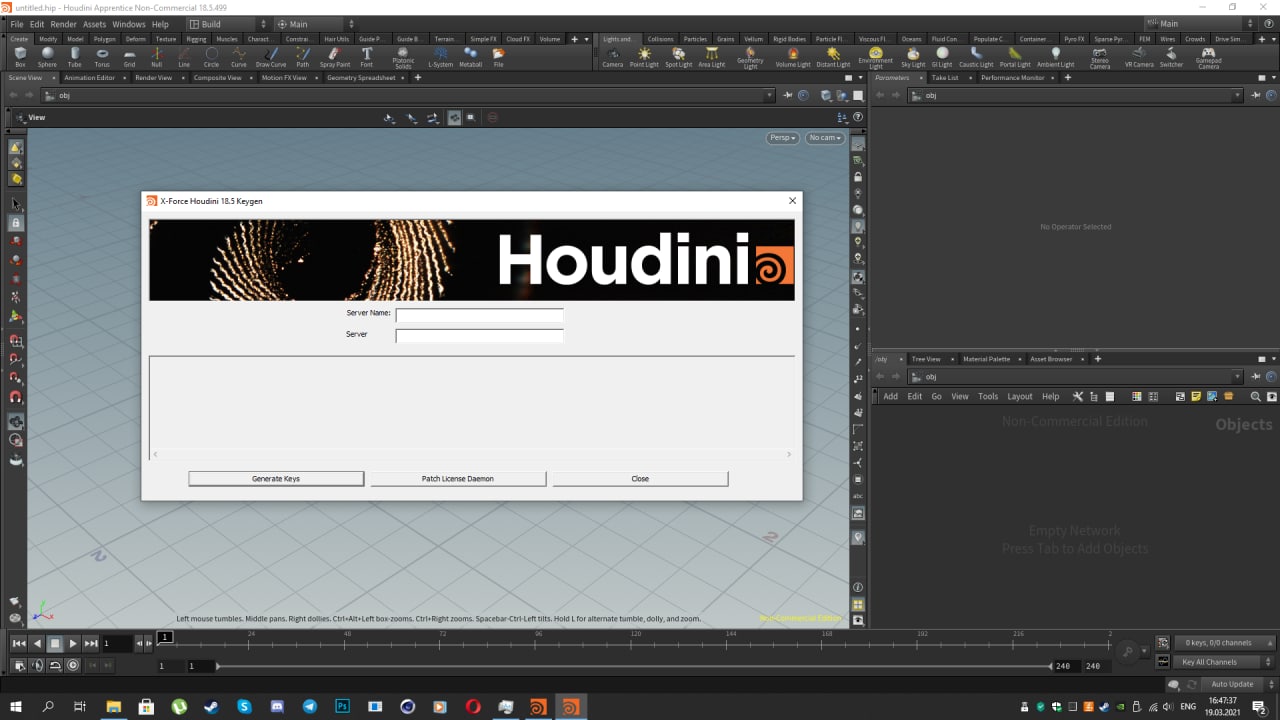Image resolution: width=1280 pixels, height=720 pixels.
Task: Add a Spot Light
Action: tap(678, 57)
